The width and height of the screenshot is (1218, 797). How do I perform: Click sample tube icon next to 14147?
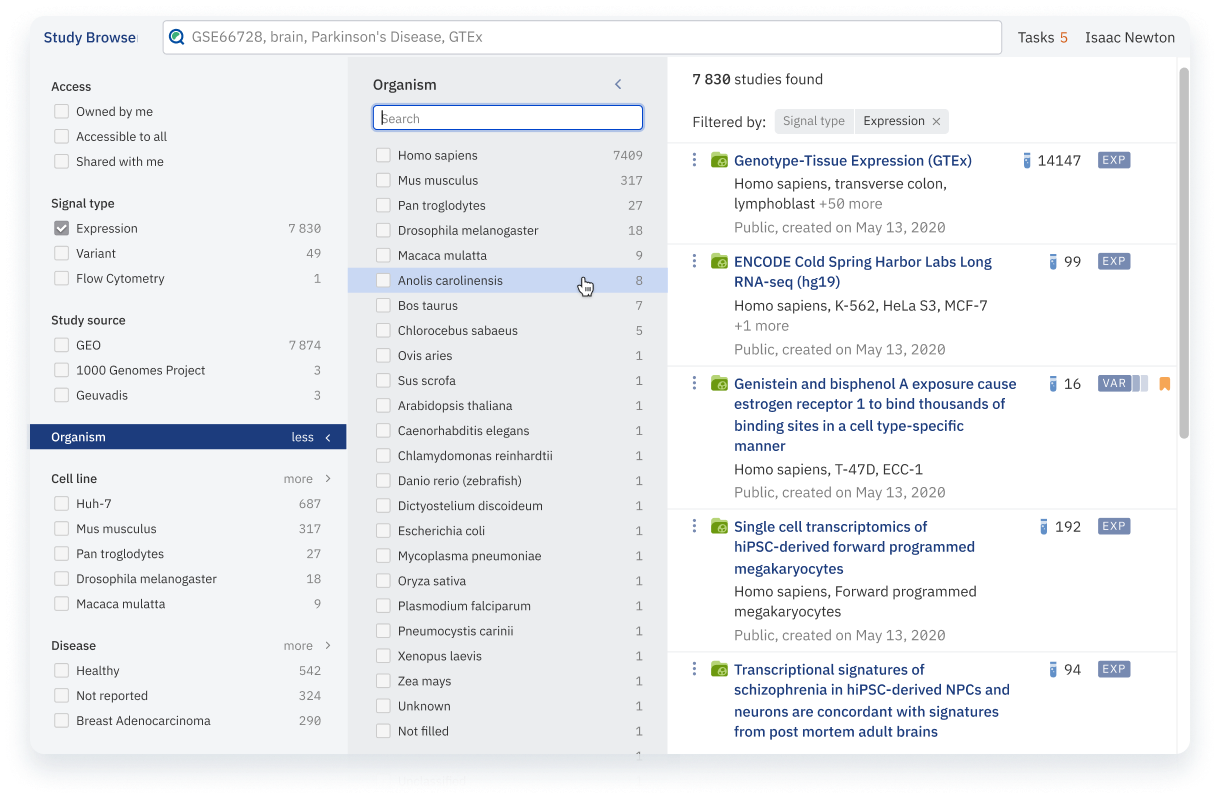click(x=1026, y=160)
